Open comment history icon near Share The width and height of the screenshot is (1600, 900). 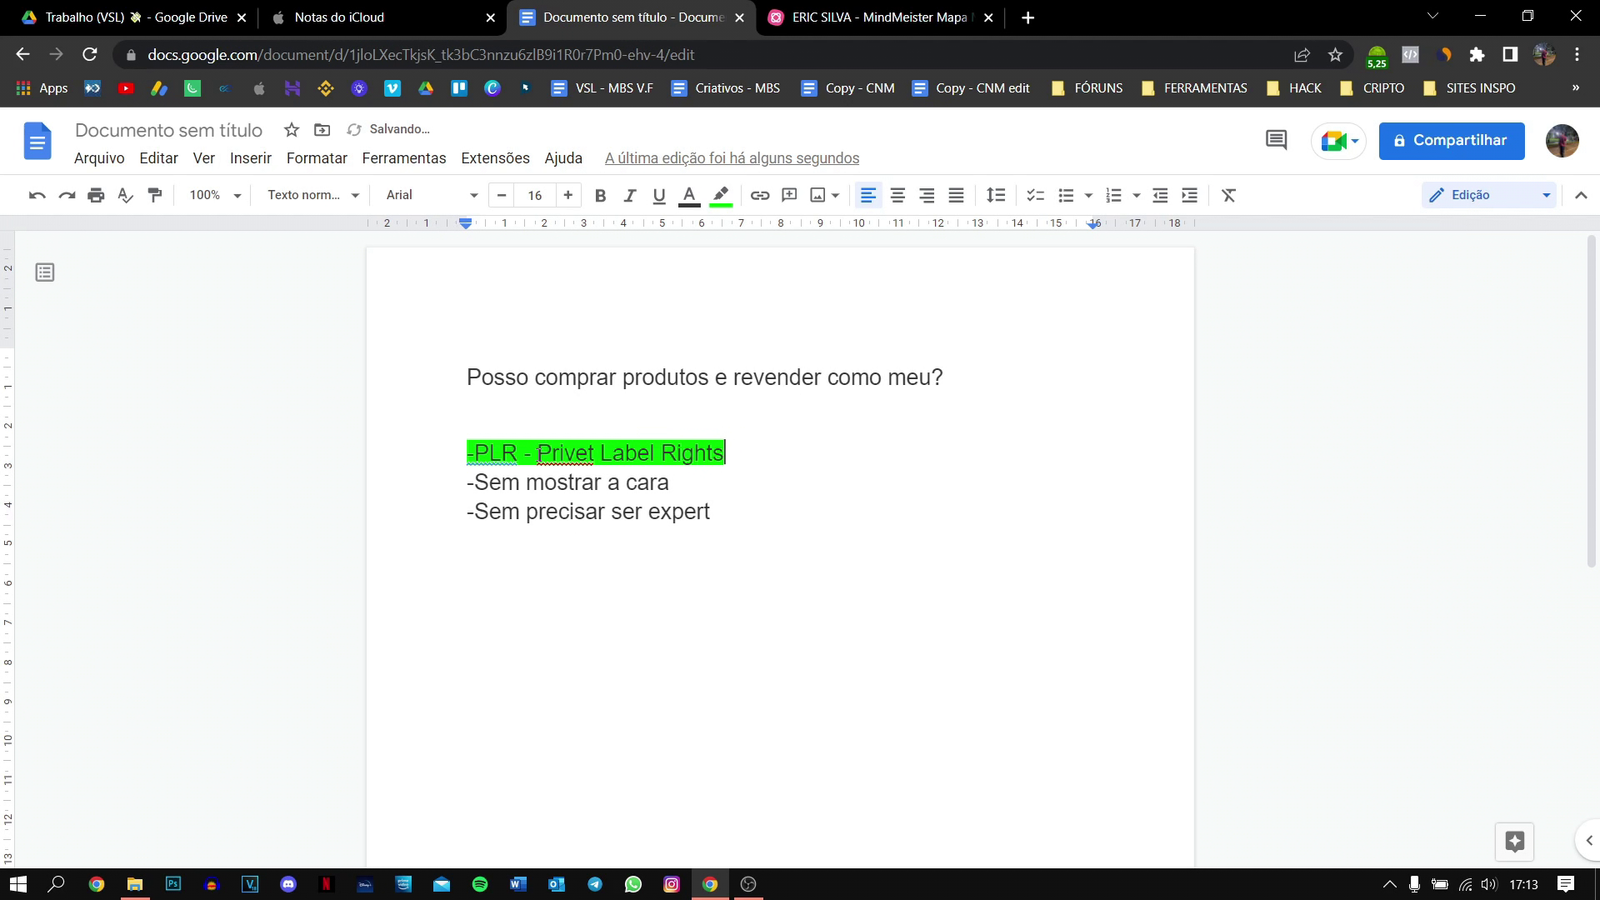pyautogui.click(x=1276, y=140)
